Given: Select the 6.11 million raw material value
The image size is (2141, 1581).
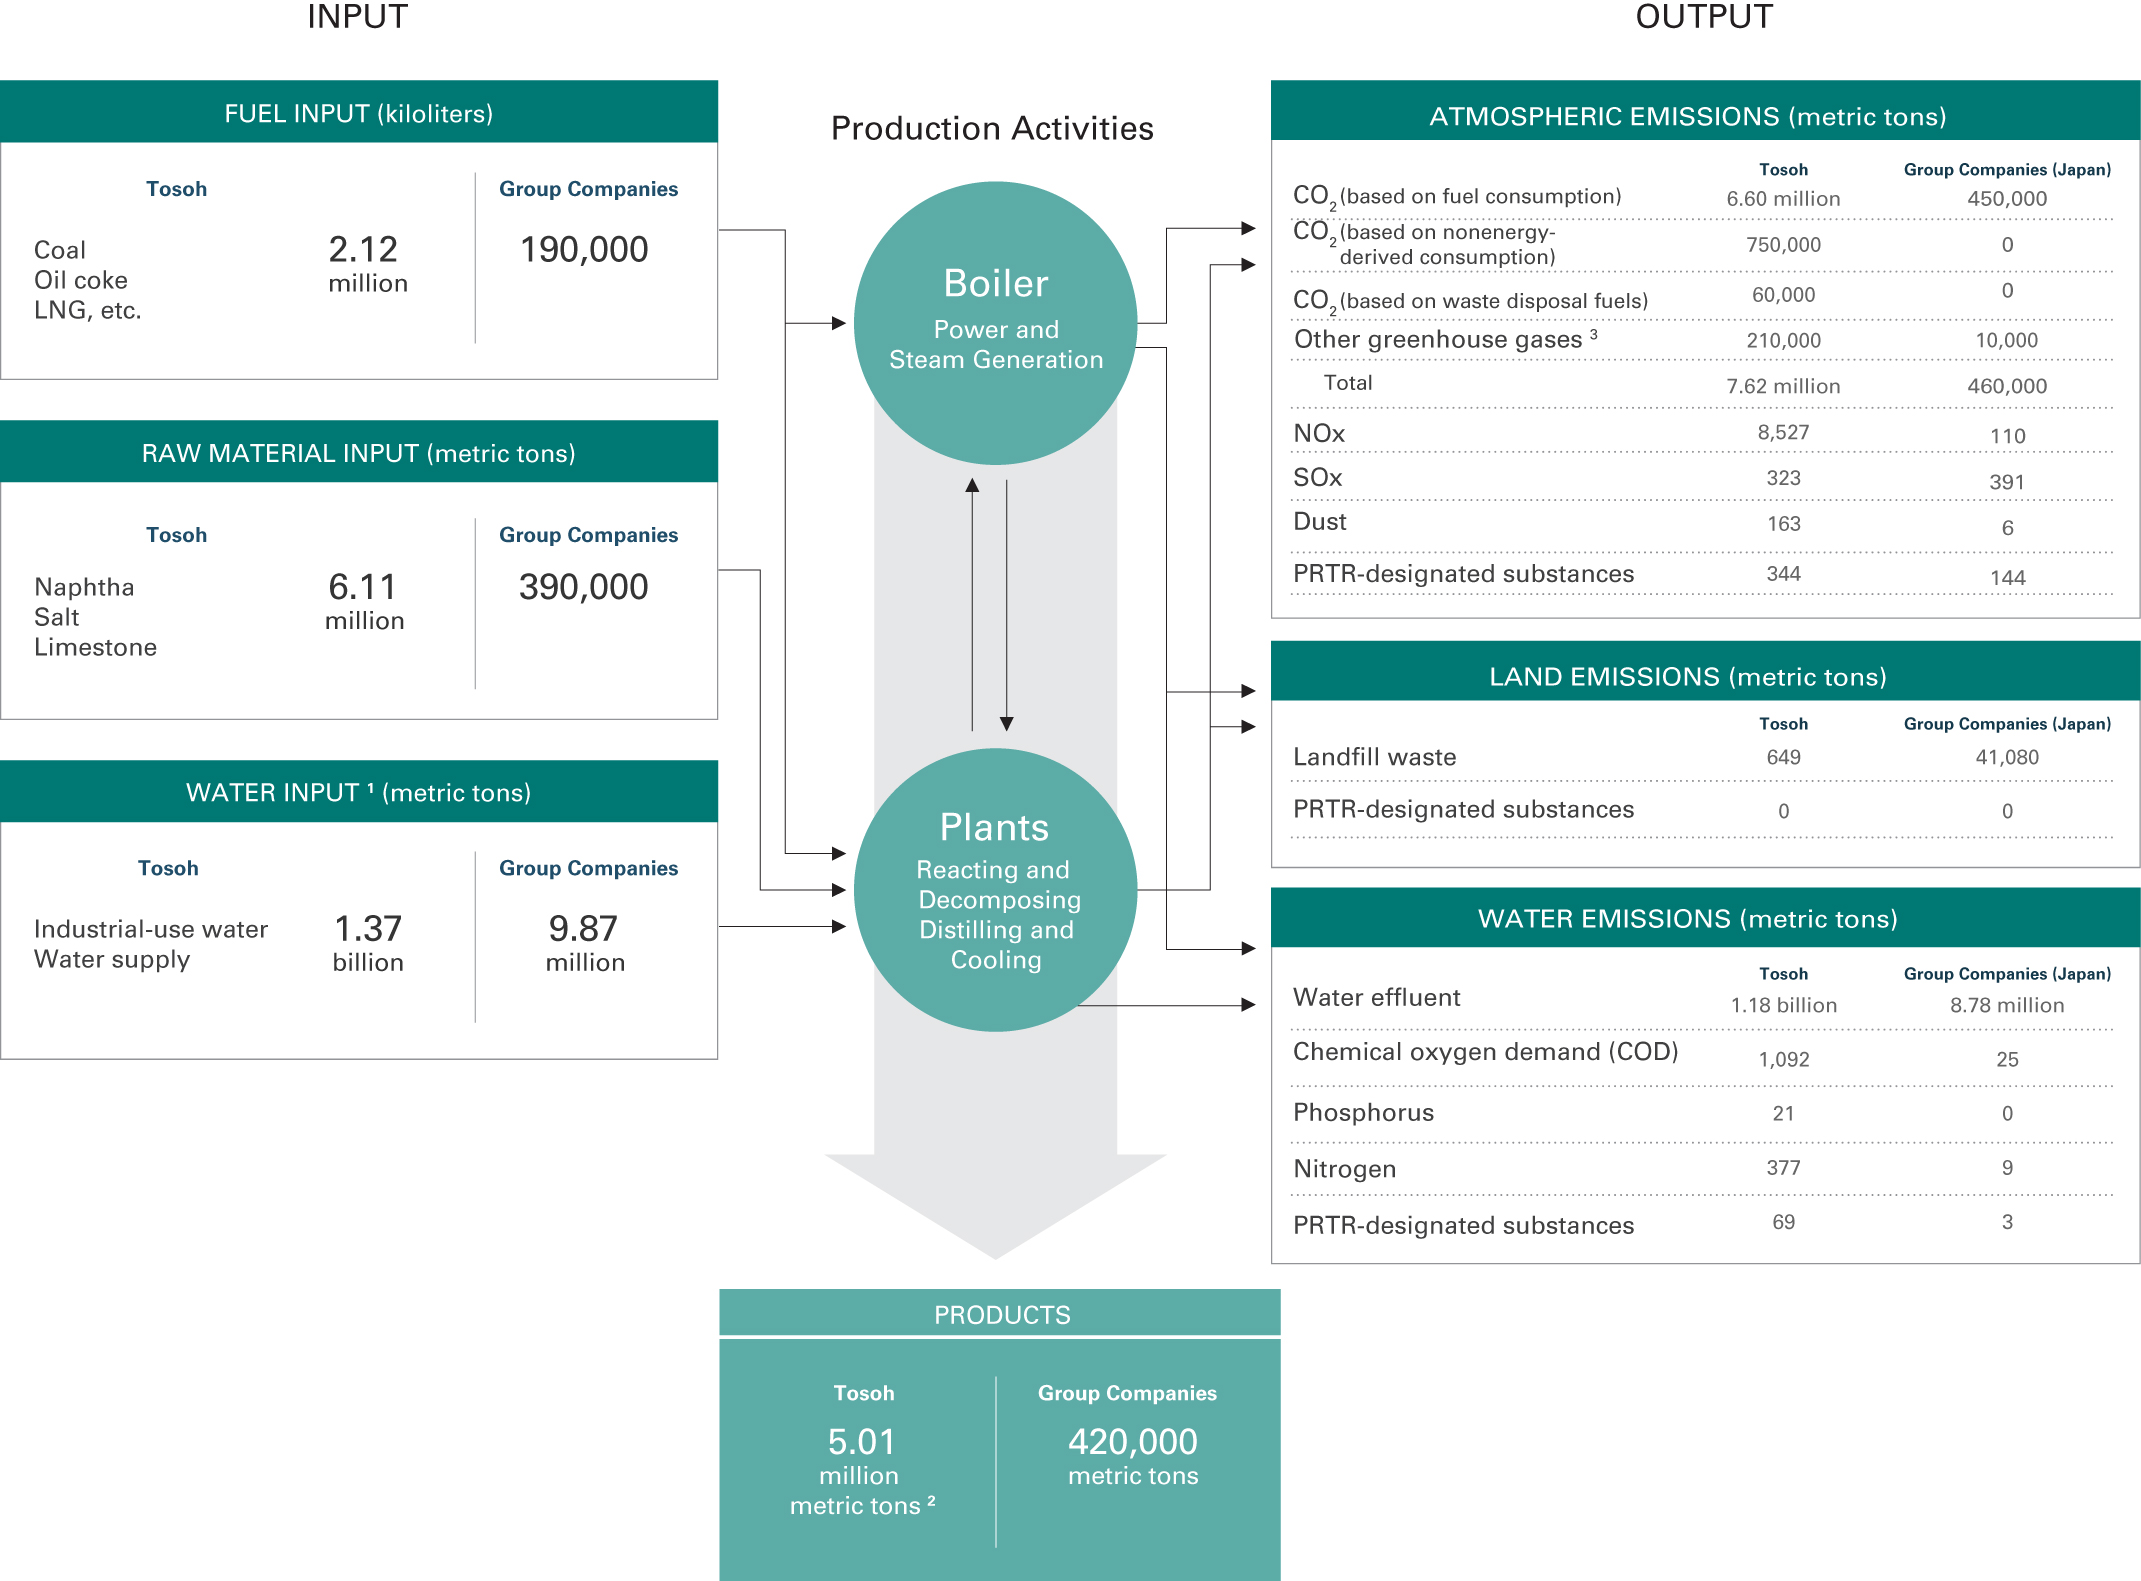Looking at the screenshot, I should pos(364,600).
